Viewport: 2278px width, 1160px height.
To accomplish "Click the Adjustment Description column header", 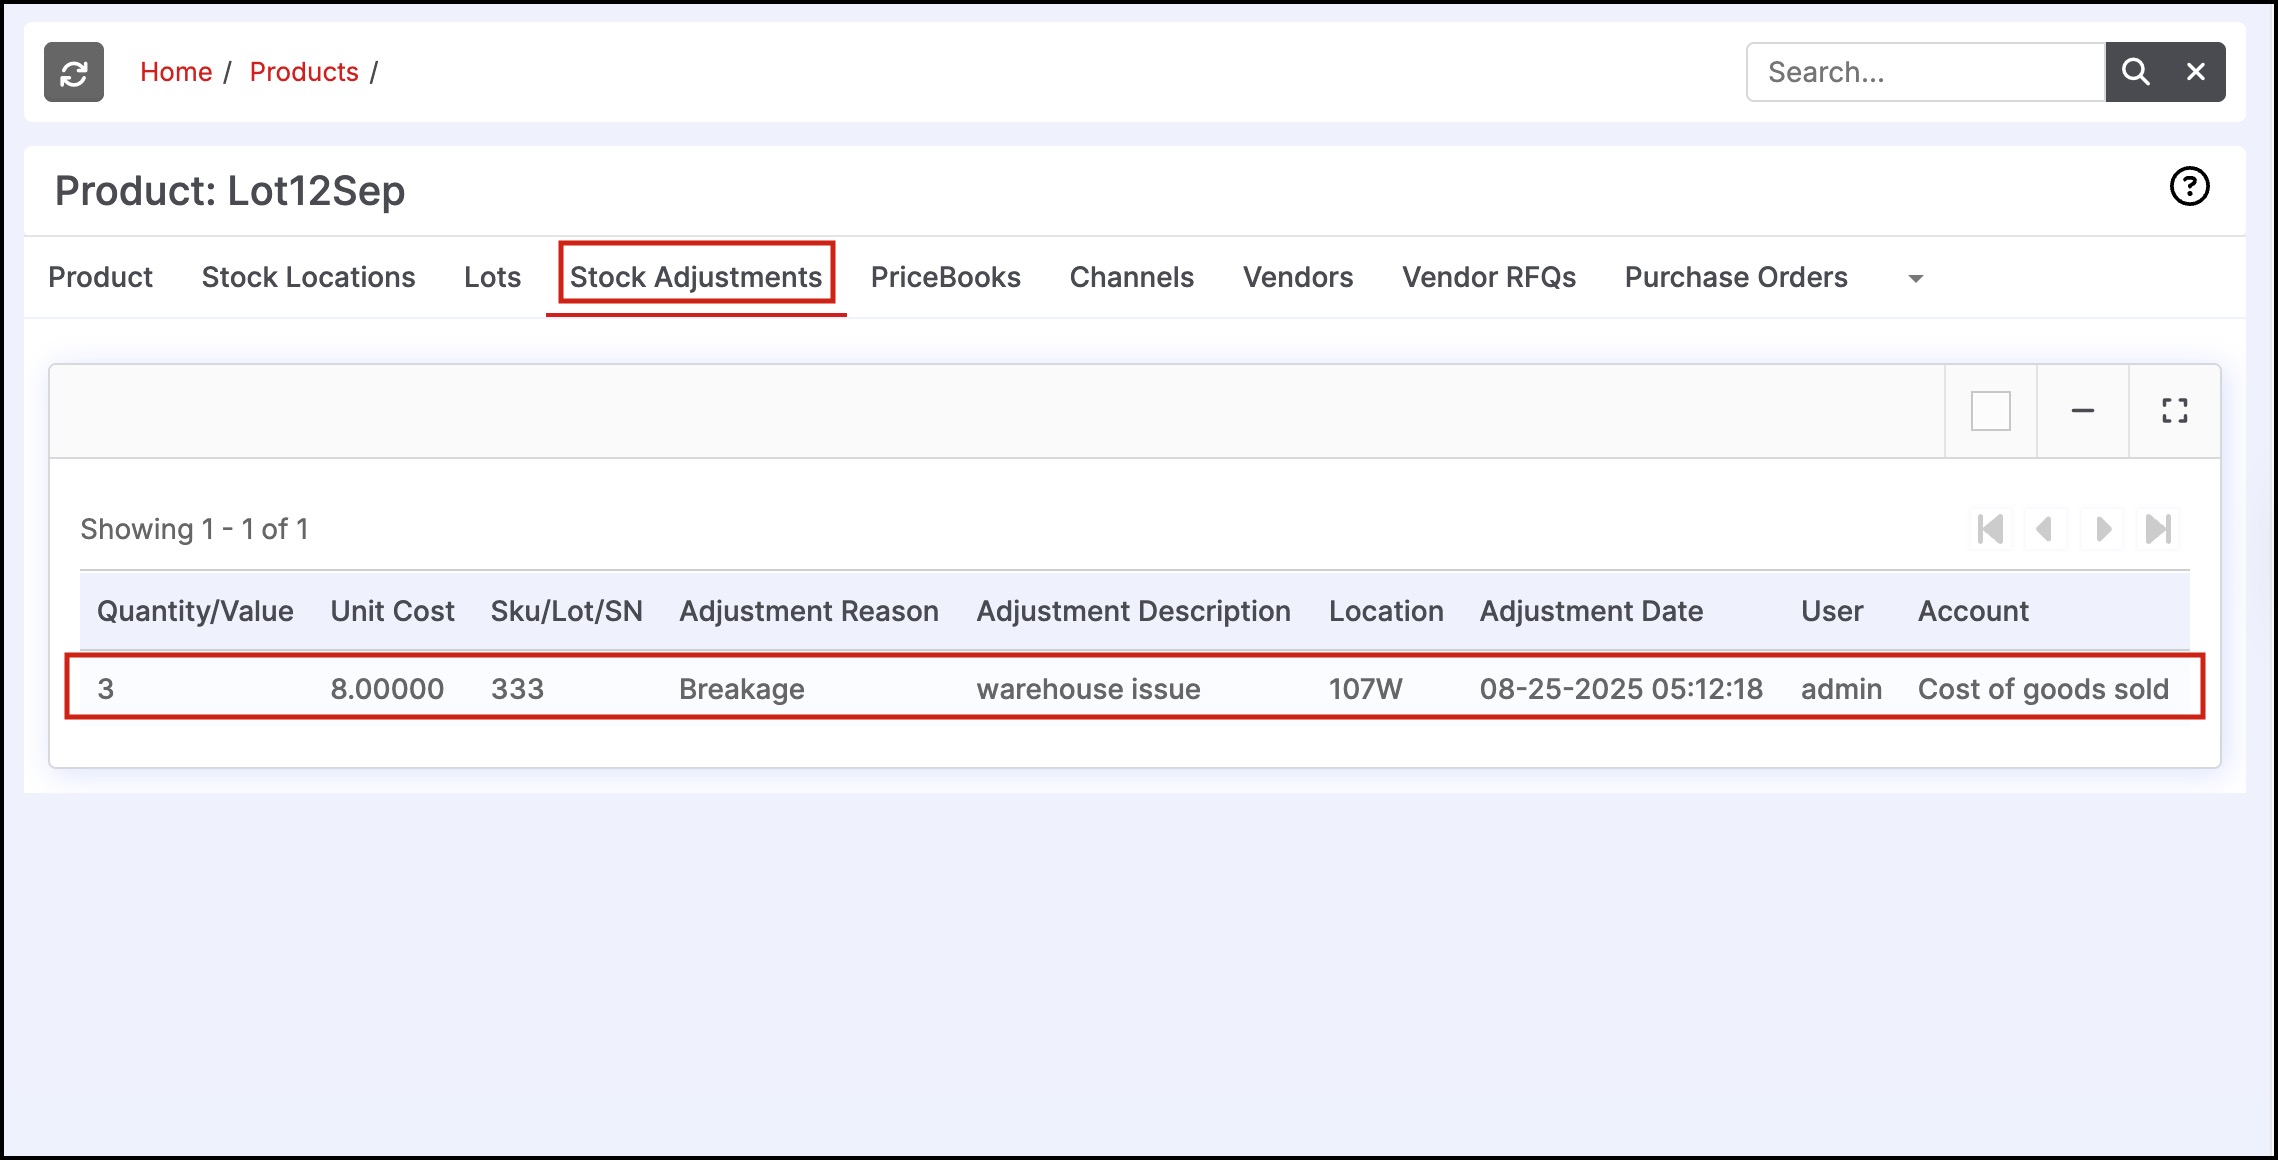I will [x=1133, y=611].
